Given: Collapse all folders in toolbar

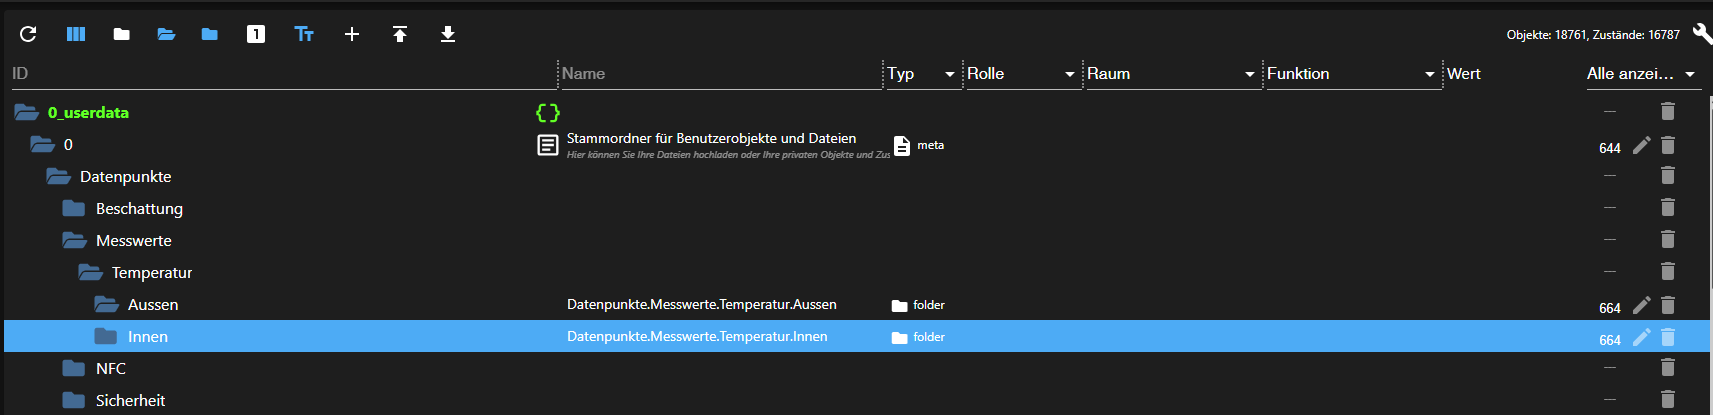Looking at the screenshot, I should (x=122, y=34).
